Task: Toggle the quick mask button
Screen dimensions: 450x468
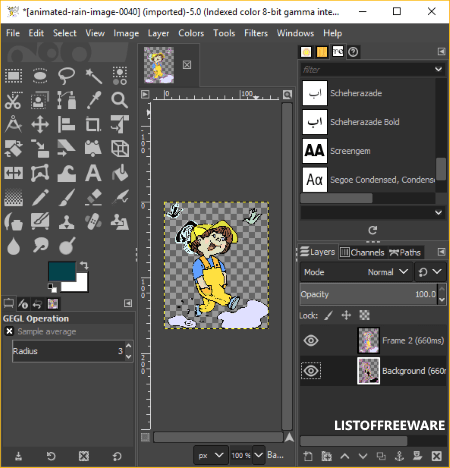Action: coord(145,437)
